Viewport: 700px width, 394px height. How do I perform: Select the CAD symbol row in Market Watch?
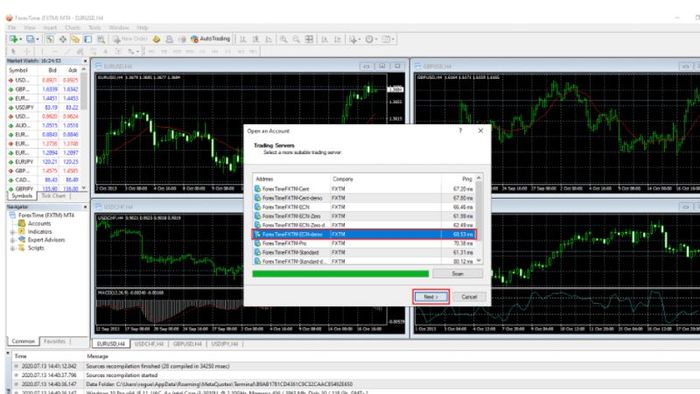tap(44, 180)
